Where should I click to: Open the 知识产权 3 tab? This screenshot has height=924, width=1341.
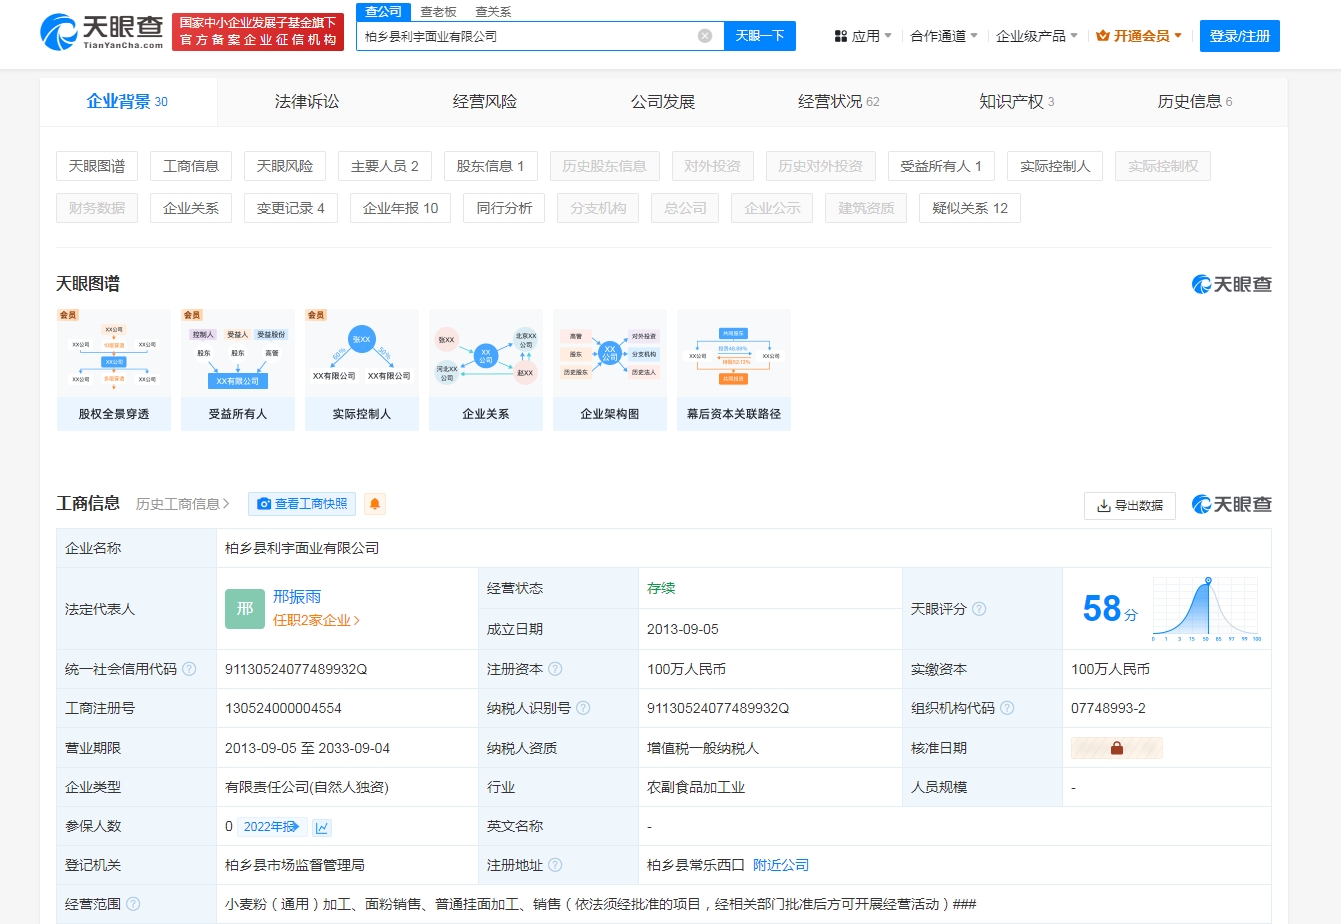coord(1017,101)
